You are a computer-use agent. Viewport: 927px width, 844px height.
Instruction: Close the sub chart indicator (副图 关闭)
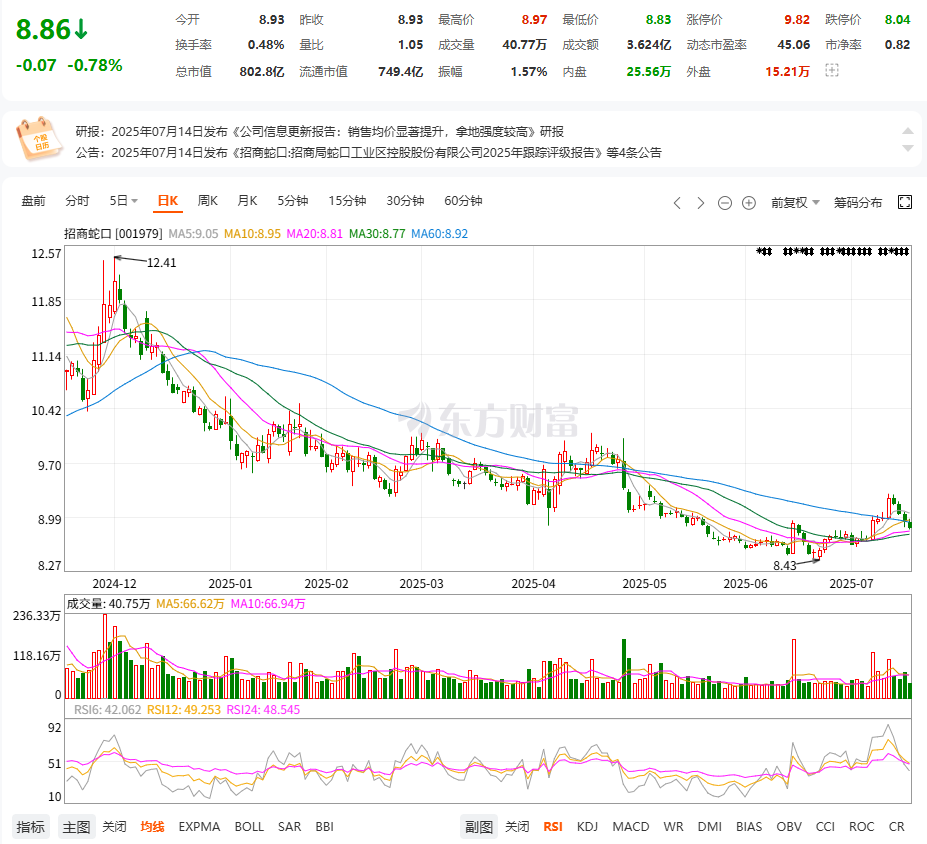[517, 826]
